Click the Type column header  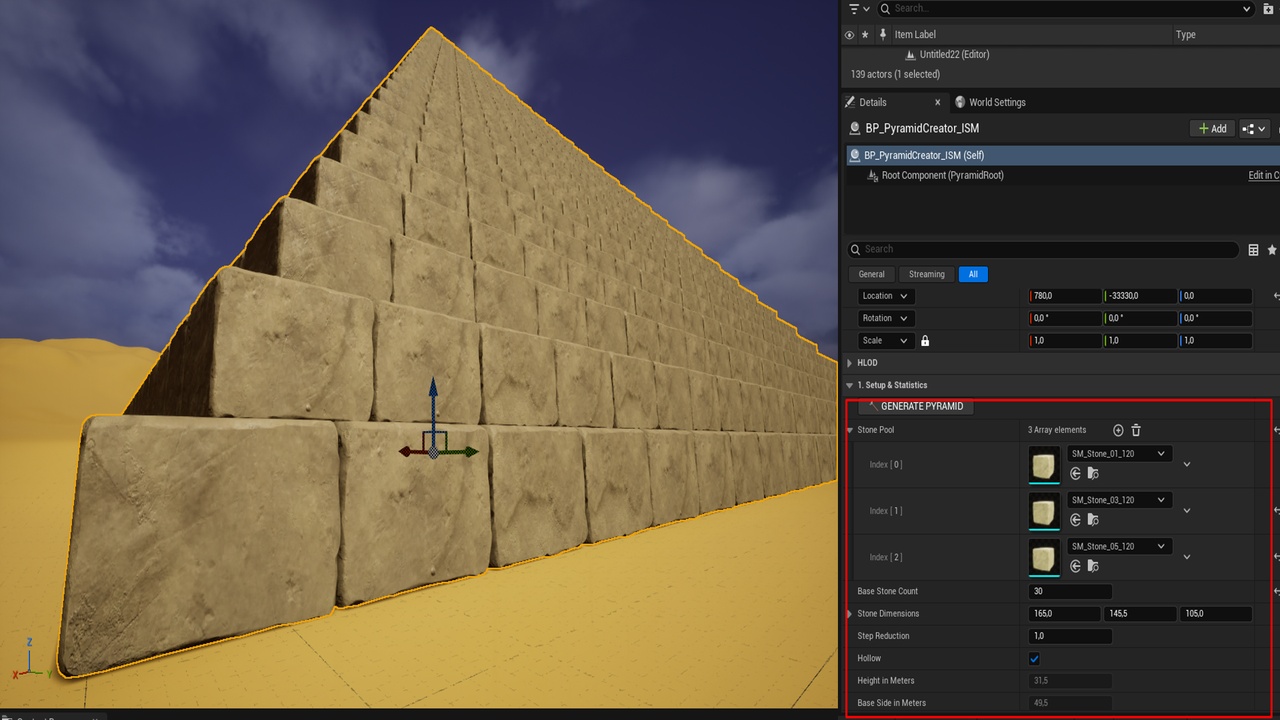(1186, 34)
